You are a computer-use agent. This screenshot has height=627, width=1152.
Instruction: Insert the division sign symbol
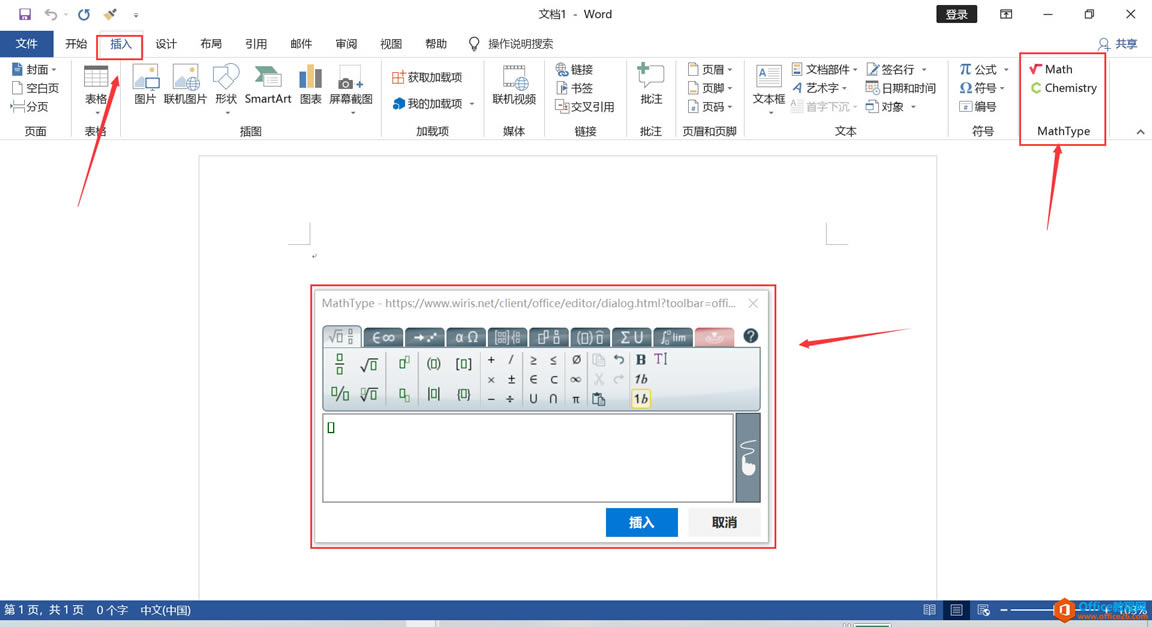point(510,399)
